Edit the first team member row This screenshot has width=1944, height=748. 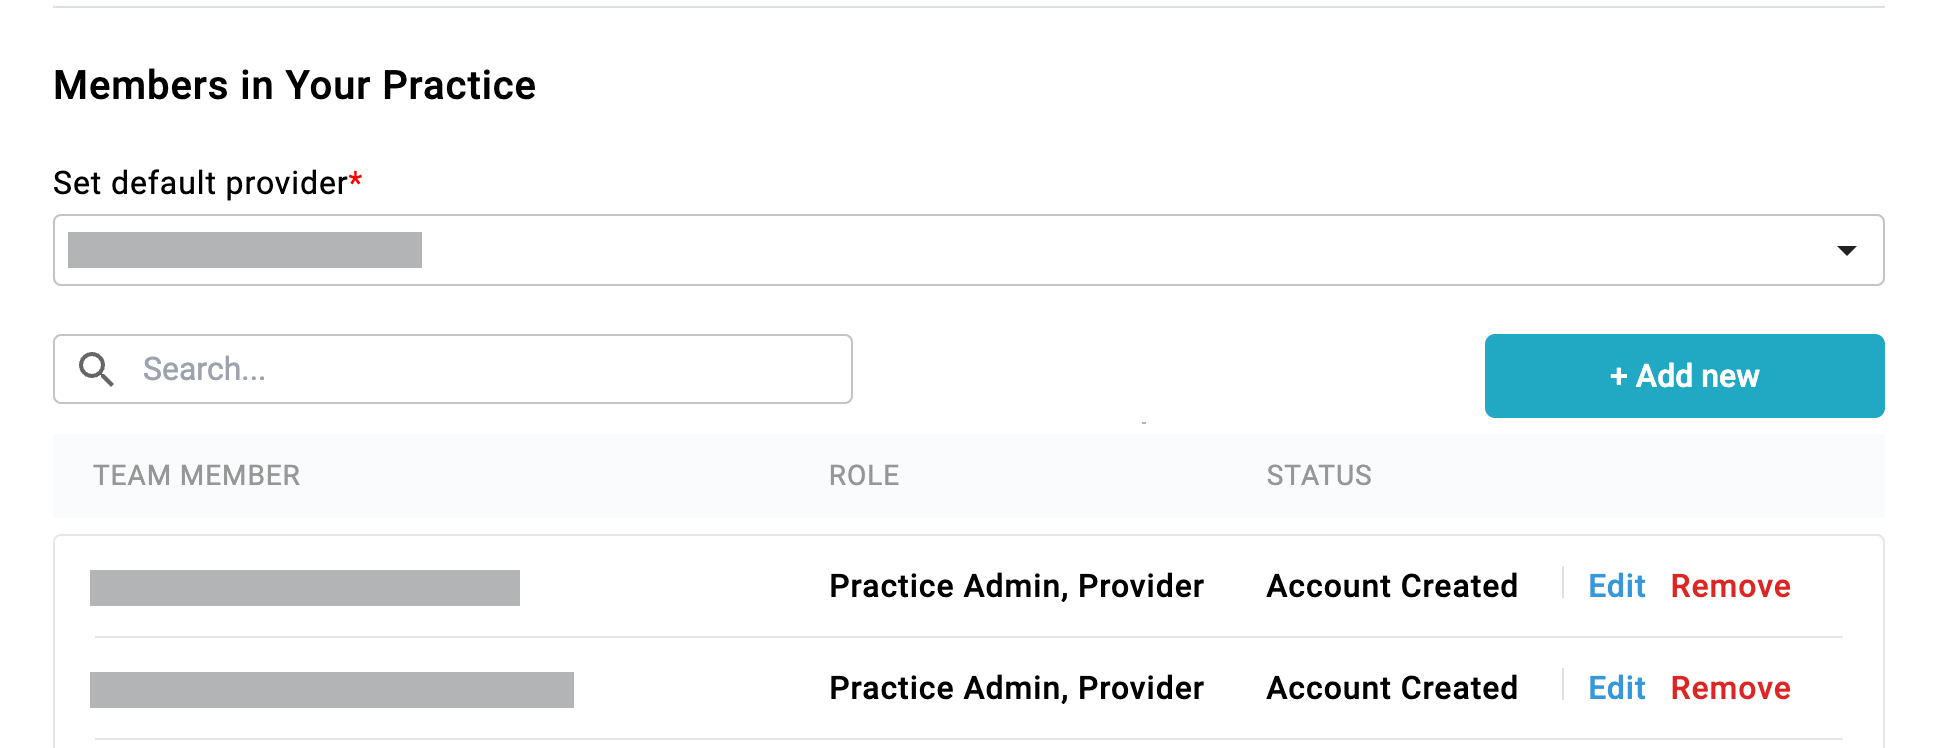[1617, 586]
